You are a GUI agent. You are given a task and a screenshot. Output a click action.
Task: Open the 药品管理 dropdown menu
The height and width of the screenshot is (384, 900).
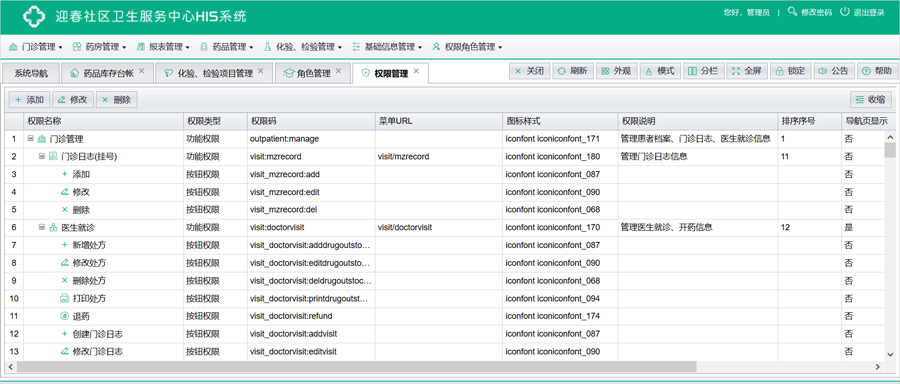coord(226,47)
